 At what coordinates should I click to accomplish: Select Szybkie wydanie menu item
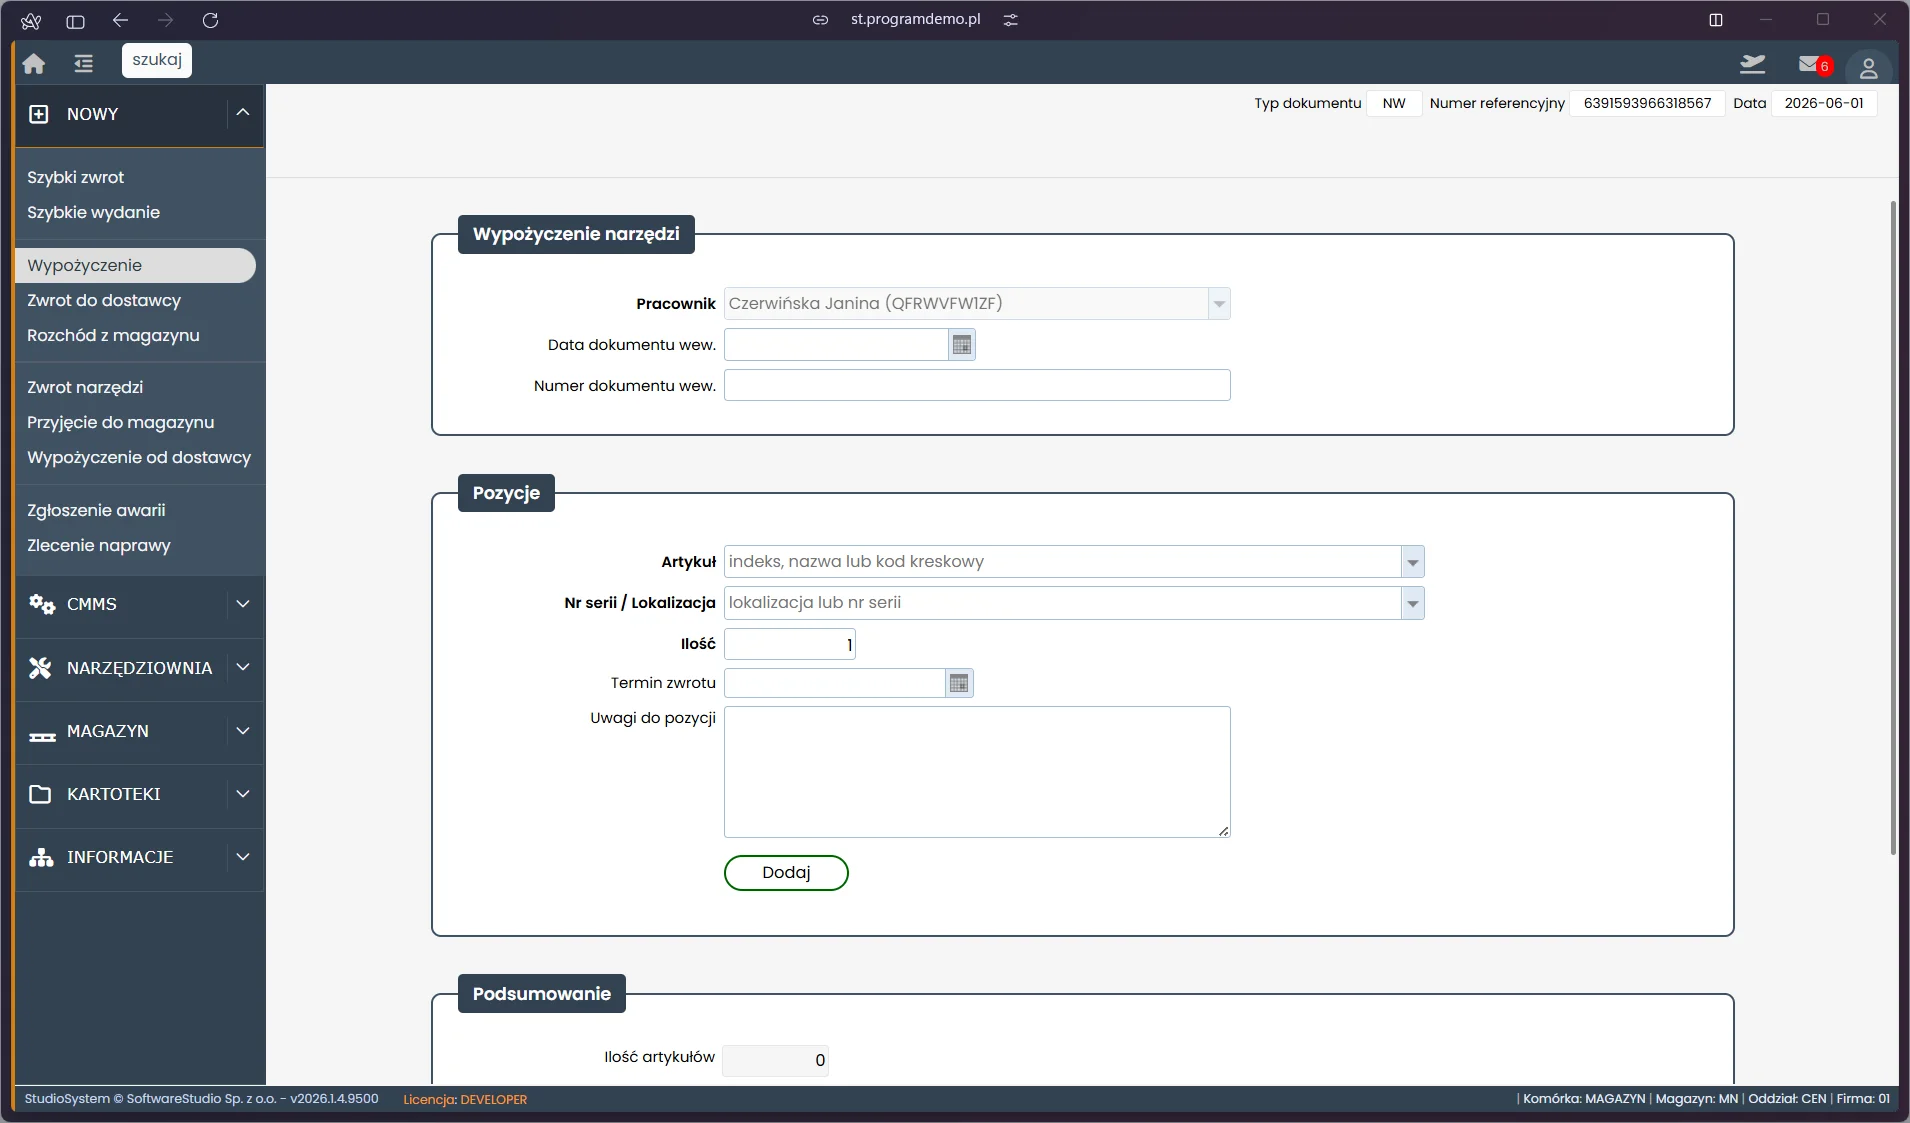point(94,212)
